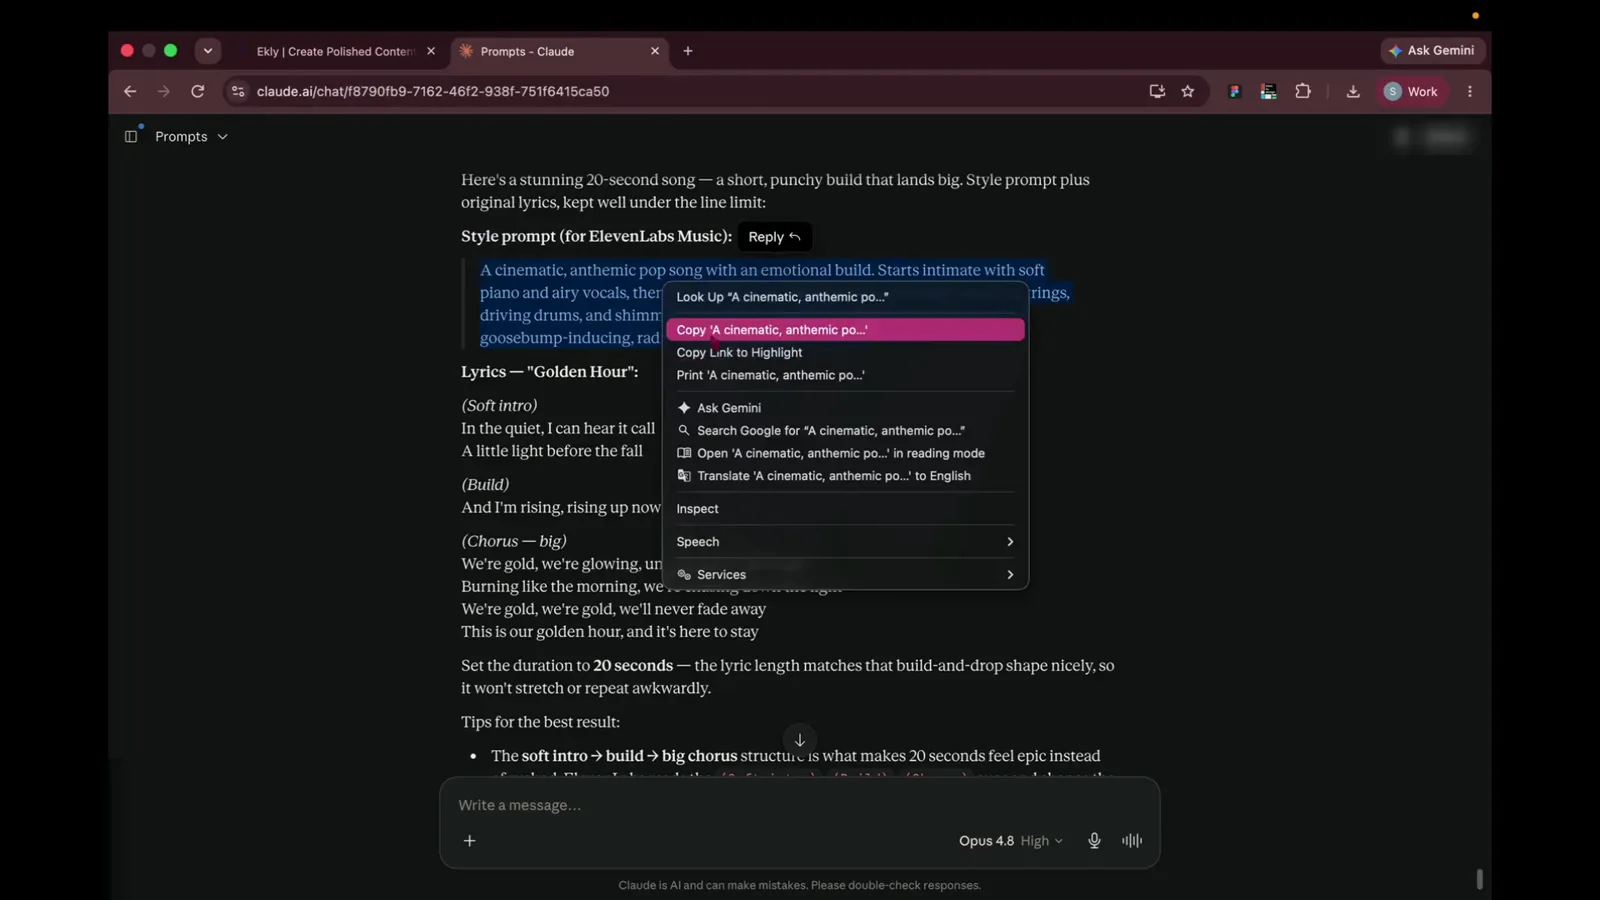Image resolution: width=1600 pixels, height=900 pixels.
Task: Reload the current page
Action: (198, 91)
